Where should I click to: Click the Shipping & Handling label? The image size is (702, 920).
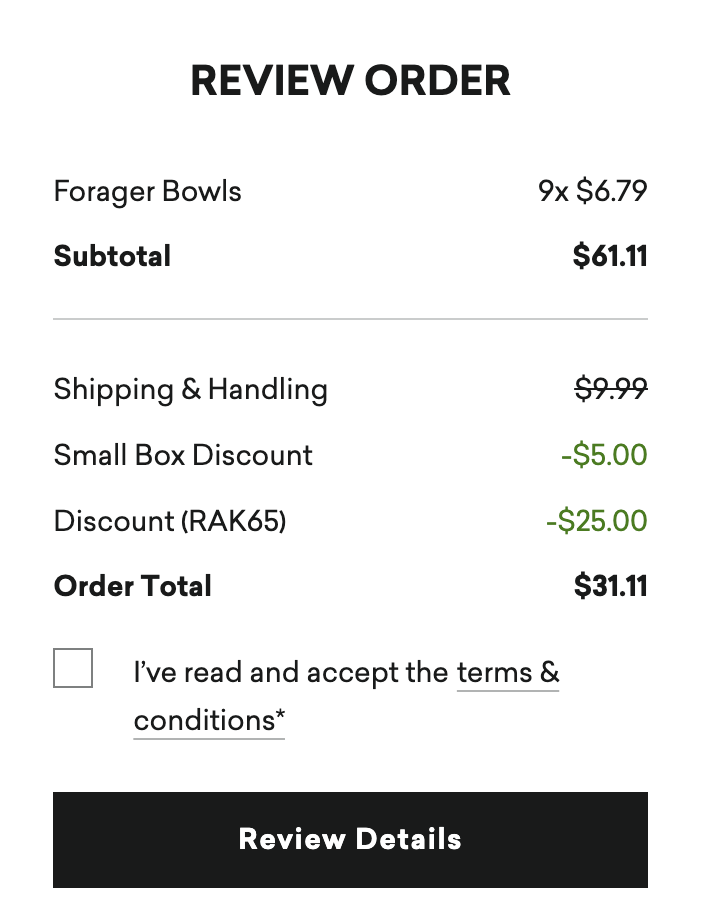[x=190, y=389]
